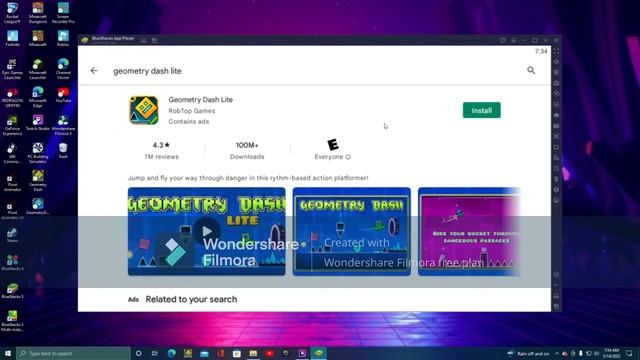Play the Geometry Dash Lite trailer video
The width and height of the screenshot is (640, 360).
[207, 231]
